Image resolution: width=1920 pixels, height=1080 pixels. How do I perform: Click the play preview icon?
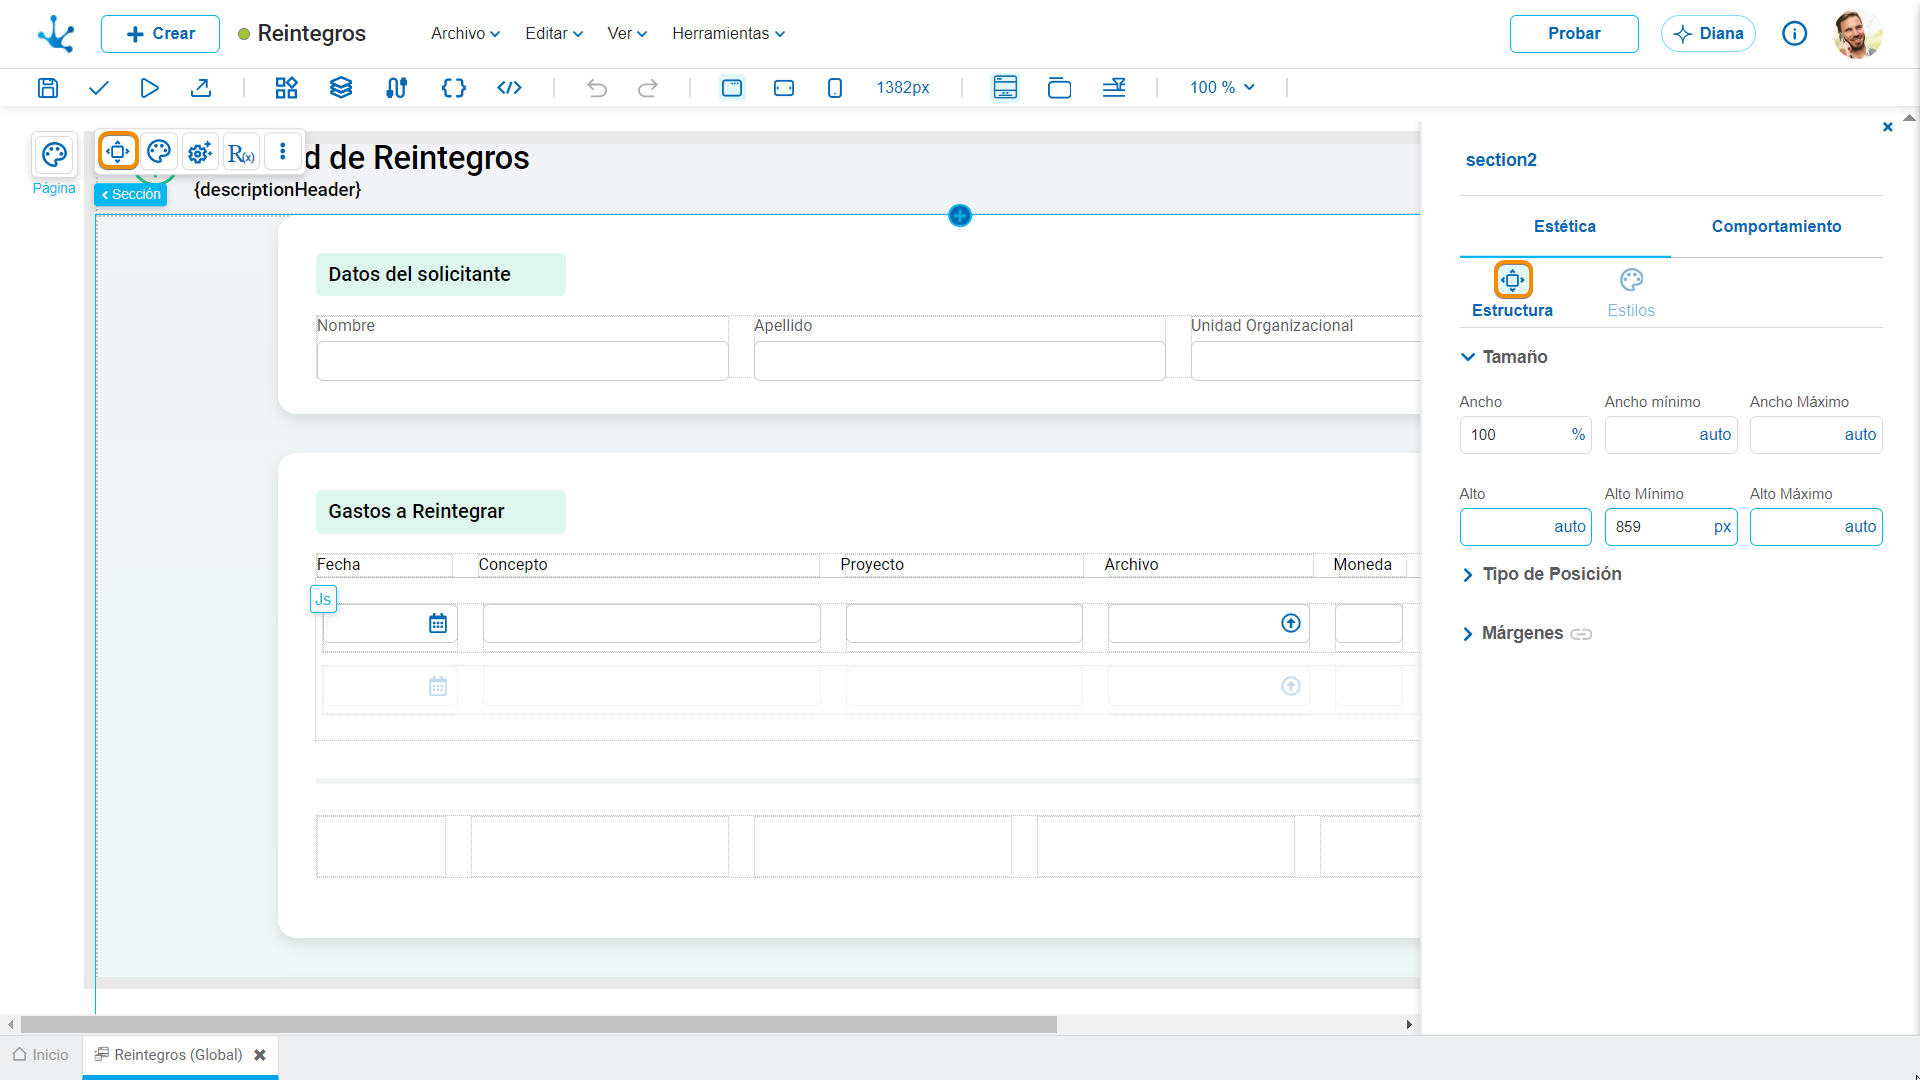coord(149,88)
